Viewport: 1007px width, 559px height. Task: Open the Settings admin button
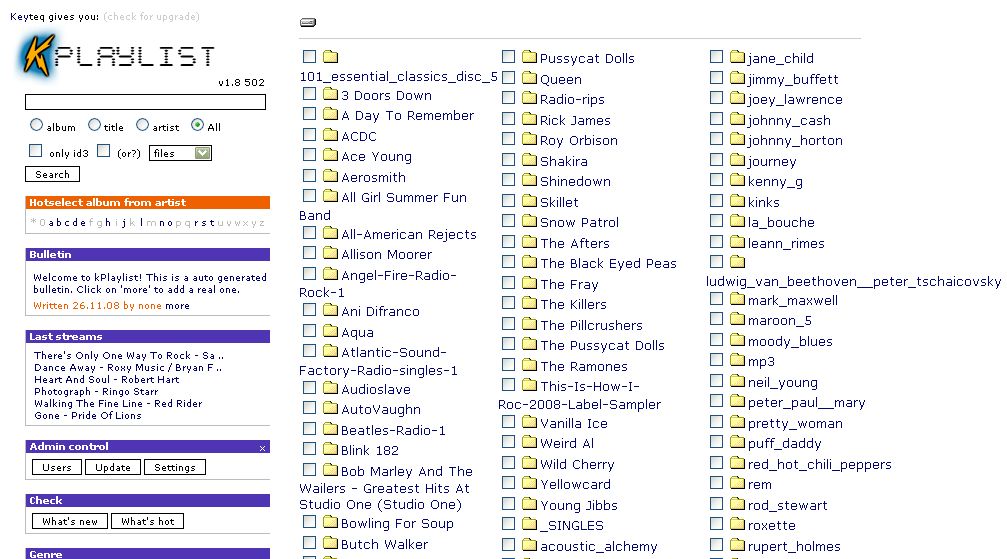(175, 467)
